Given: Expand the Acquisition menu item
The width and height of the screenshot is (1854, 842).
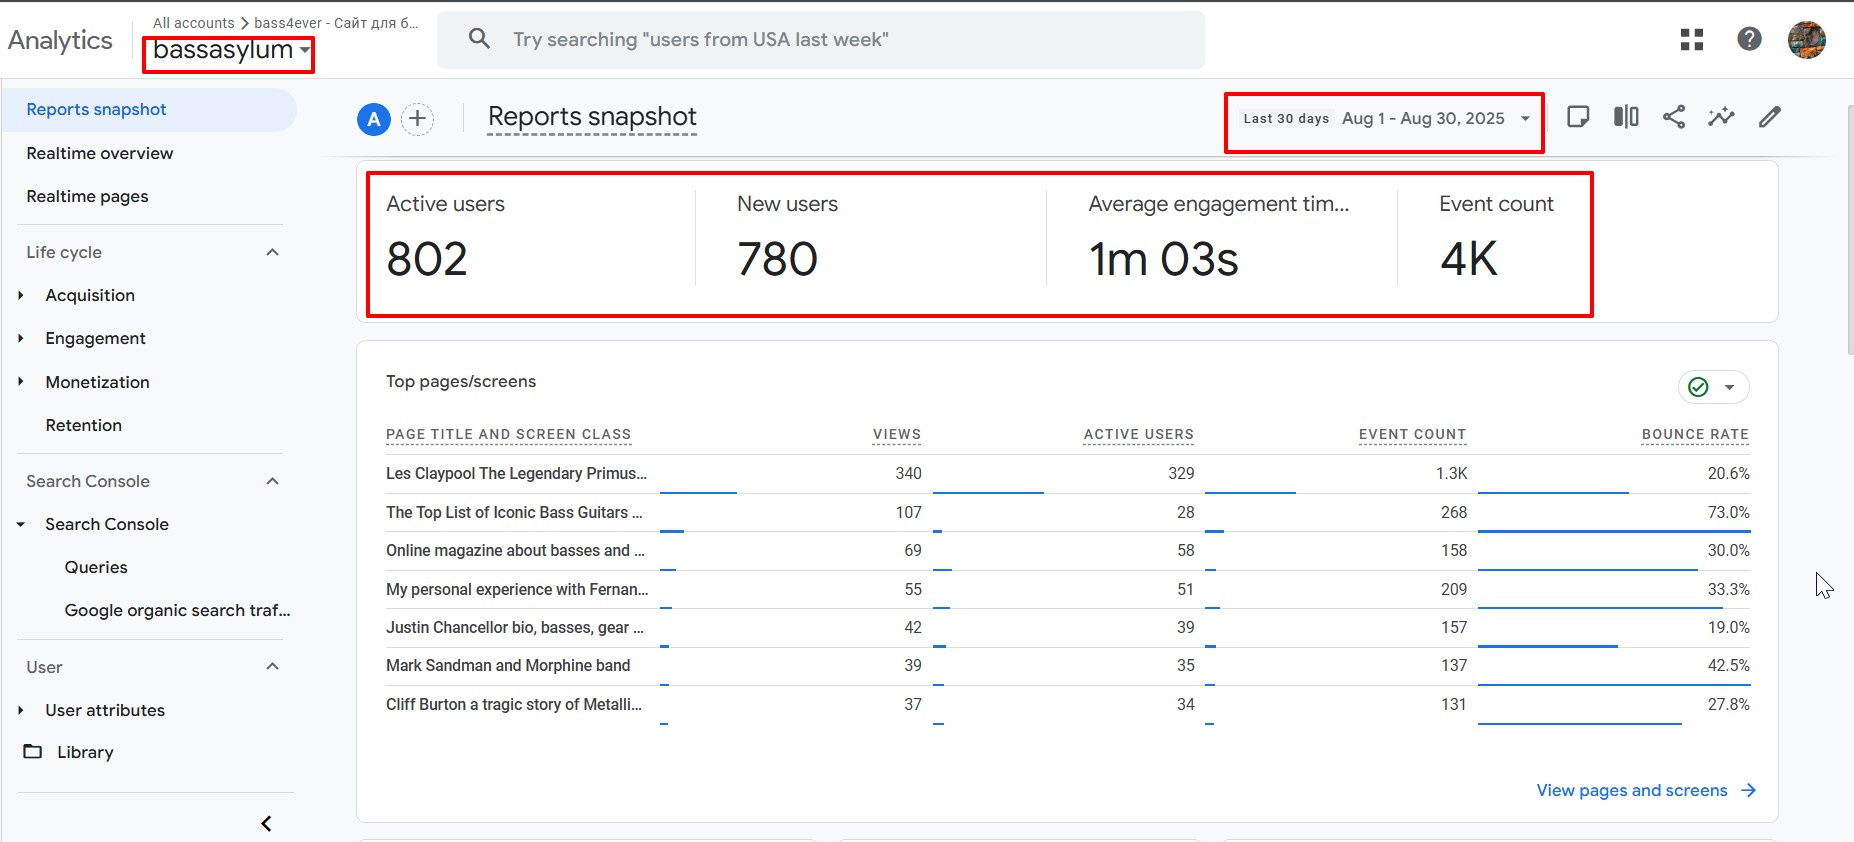Looking at the screenshot, I should point(90,295).
